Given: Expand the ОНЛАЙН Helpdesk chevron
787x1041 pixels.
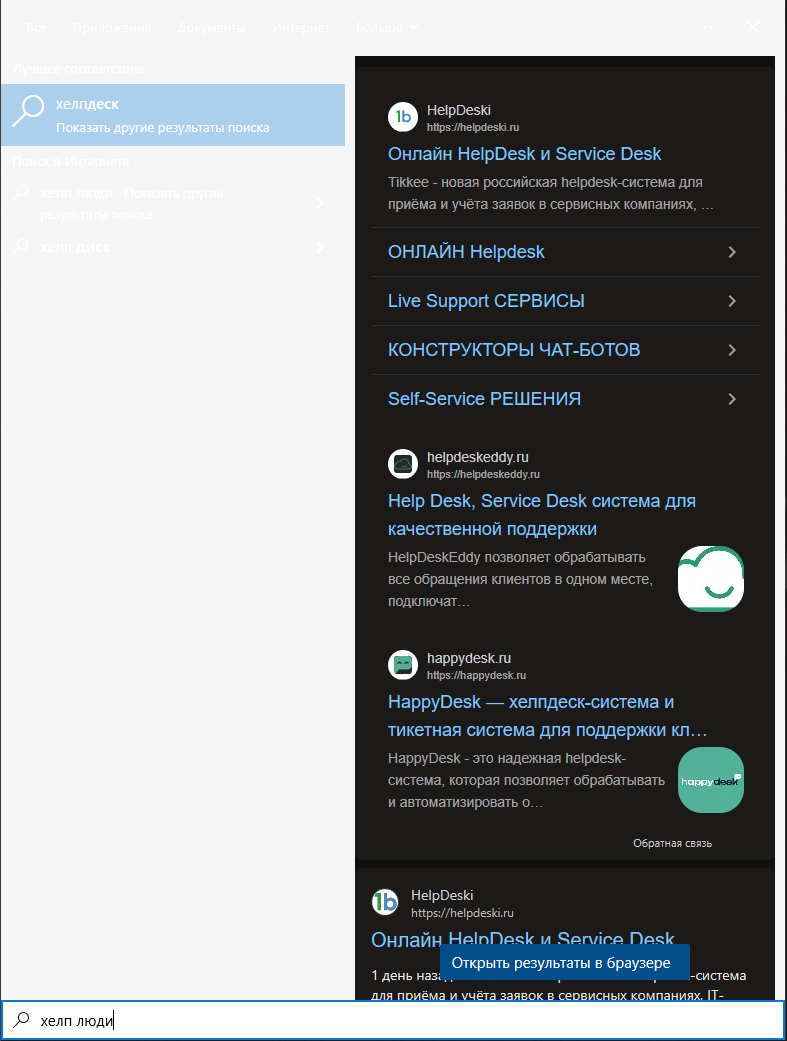Looking at the screenshot, I should (x=732, y=252).
